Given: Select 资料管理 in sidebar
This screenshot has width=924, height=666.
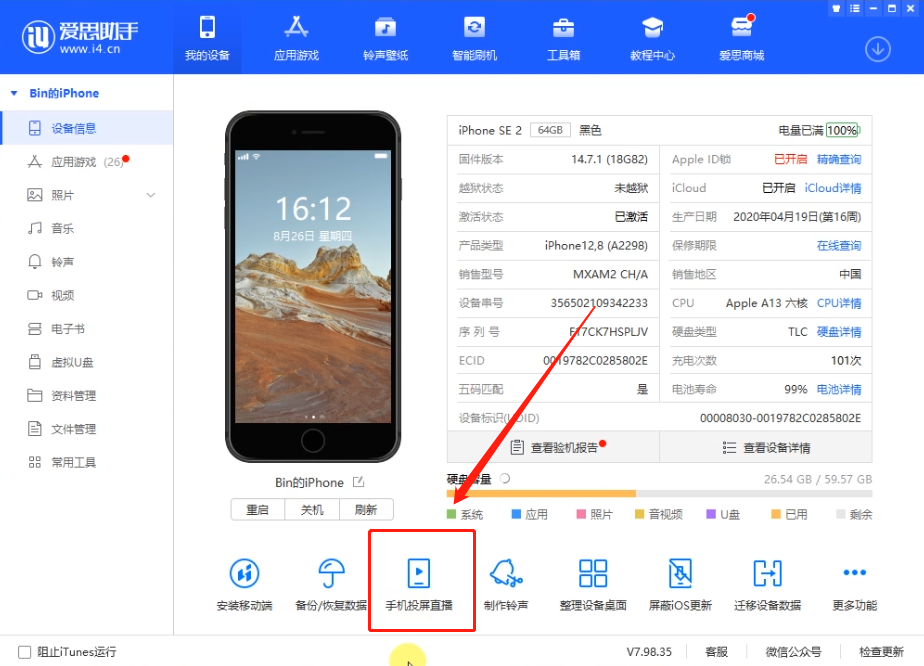Looking at the screenshot, I should pyautogui.click(x=87, y=395).
